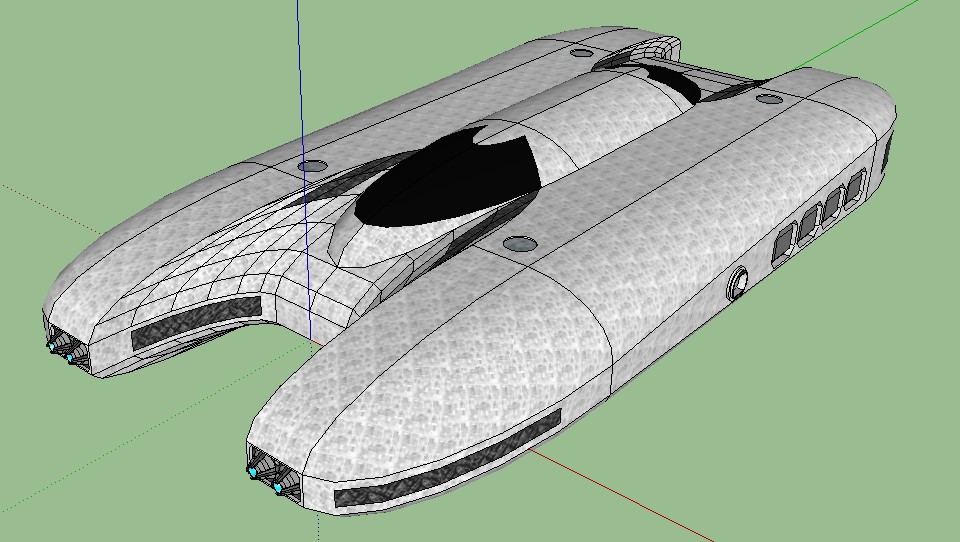
Task: Select circular hatch atop the right hull middle
Action: pos(519,243)
